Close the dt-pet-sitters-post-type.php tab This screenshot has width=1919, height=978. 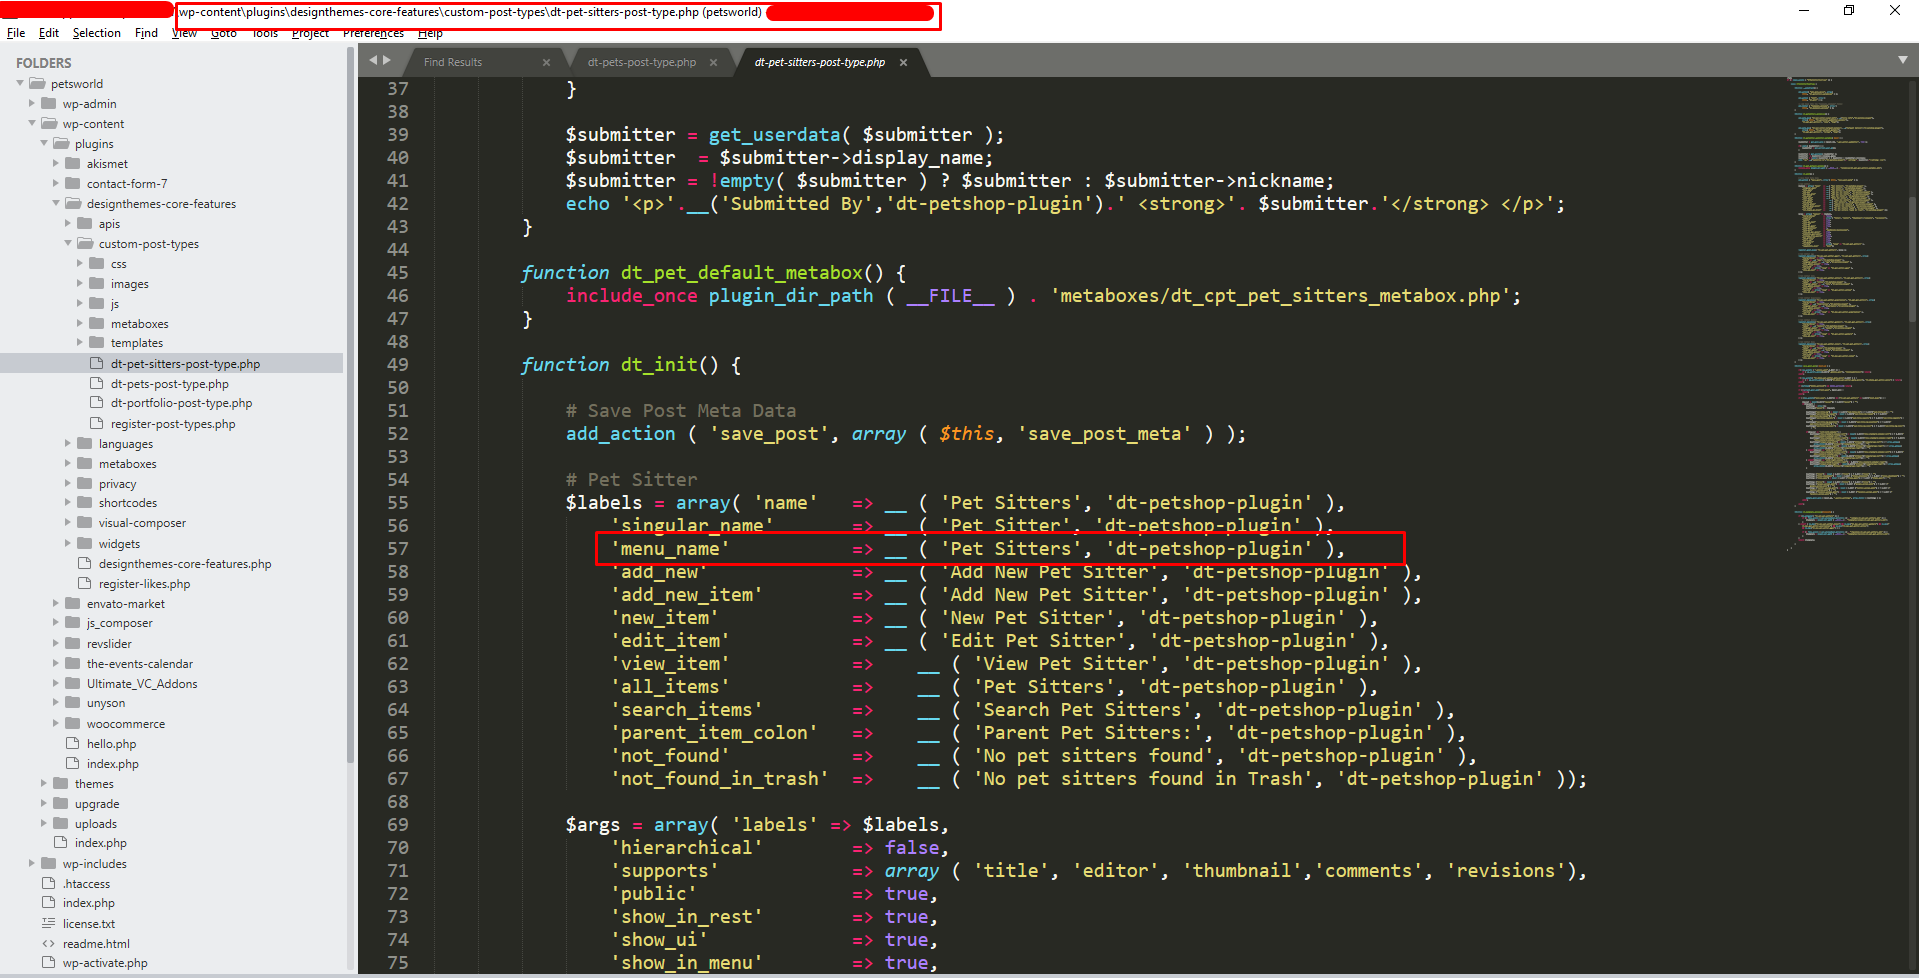[903, 62]
